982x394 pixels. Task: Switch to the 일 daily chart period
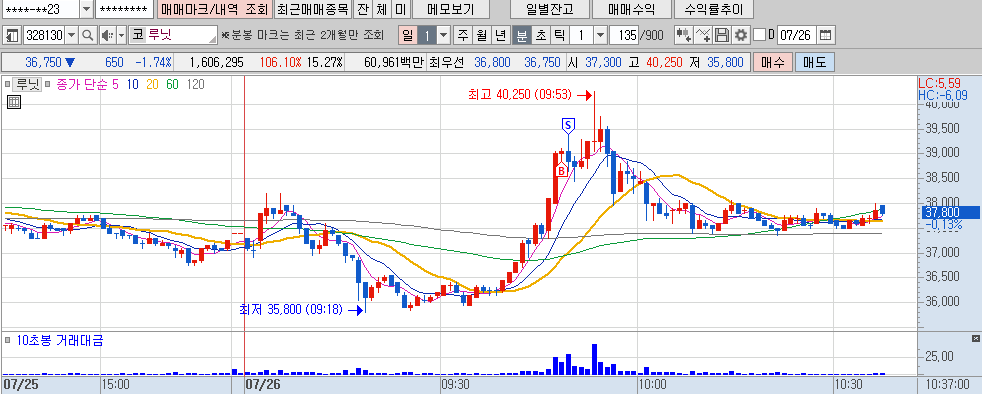pos(408,35)
